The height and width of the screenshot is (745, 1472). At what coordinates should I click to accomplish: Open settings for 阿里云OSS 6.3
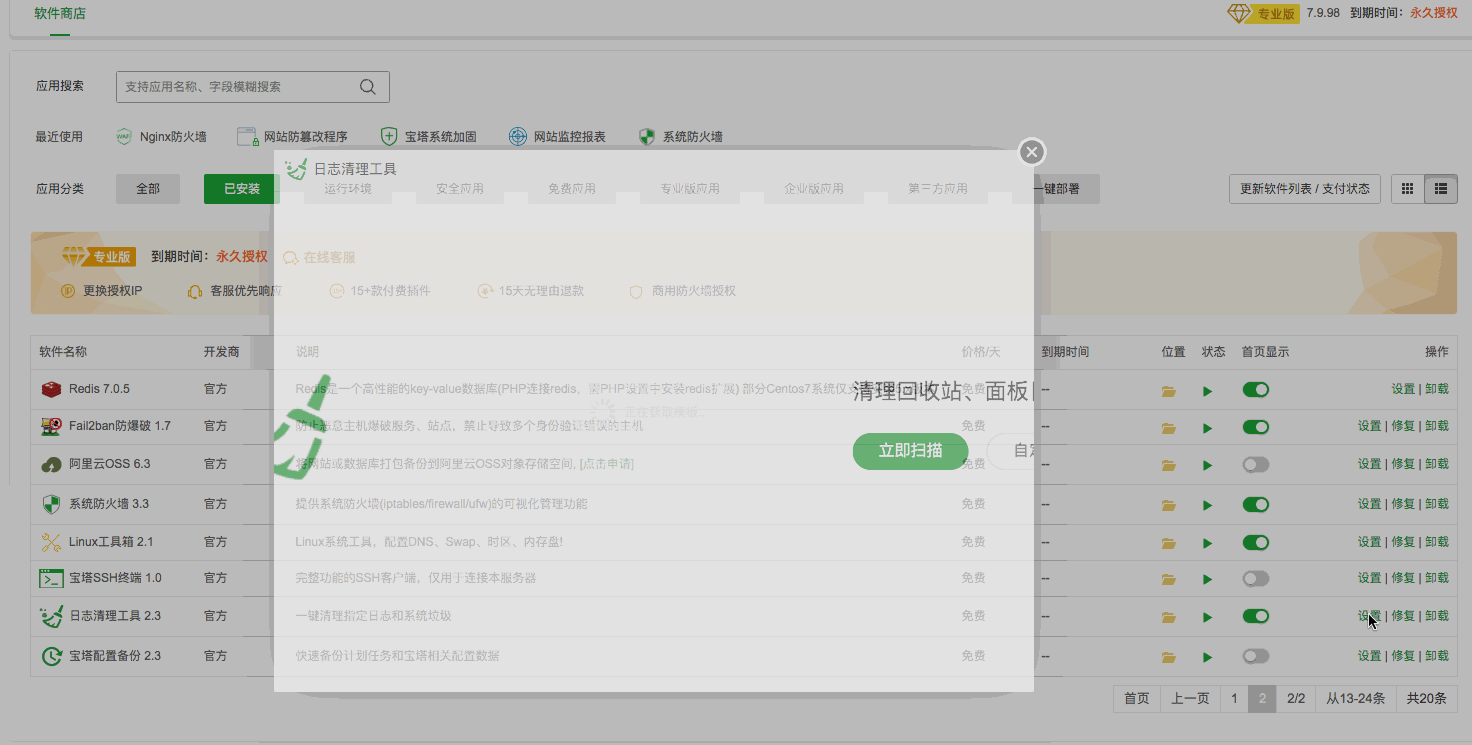(x=1369, y=464)
